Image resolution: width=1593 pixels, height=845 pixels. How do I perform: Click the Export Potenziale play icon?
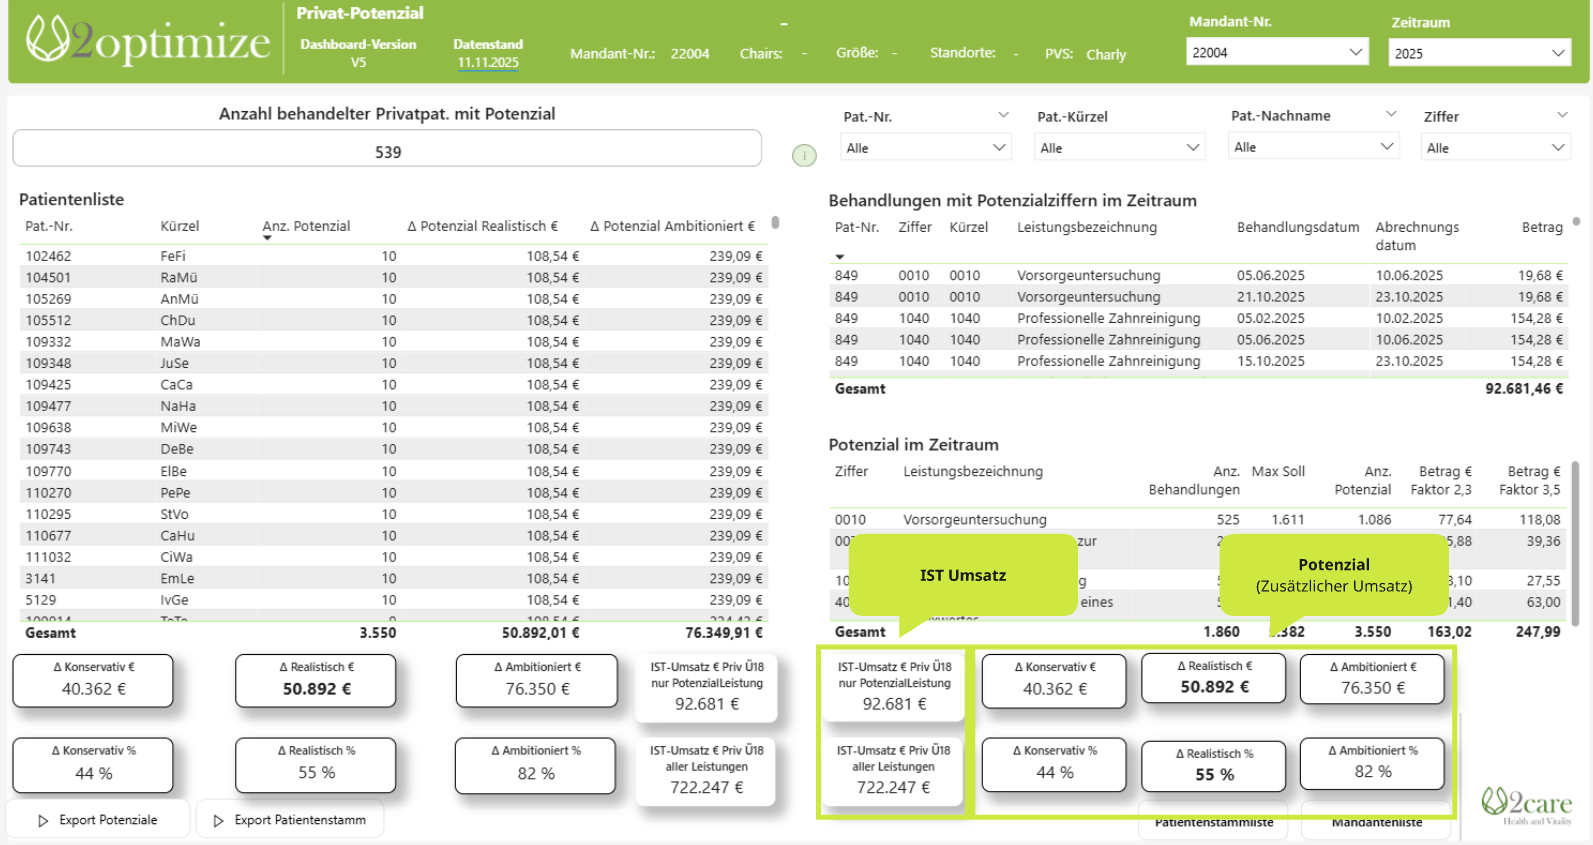coord(43,821)
